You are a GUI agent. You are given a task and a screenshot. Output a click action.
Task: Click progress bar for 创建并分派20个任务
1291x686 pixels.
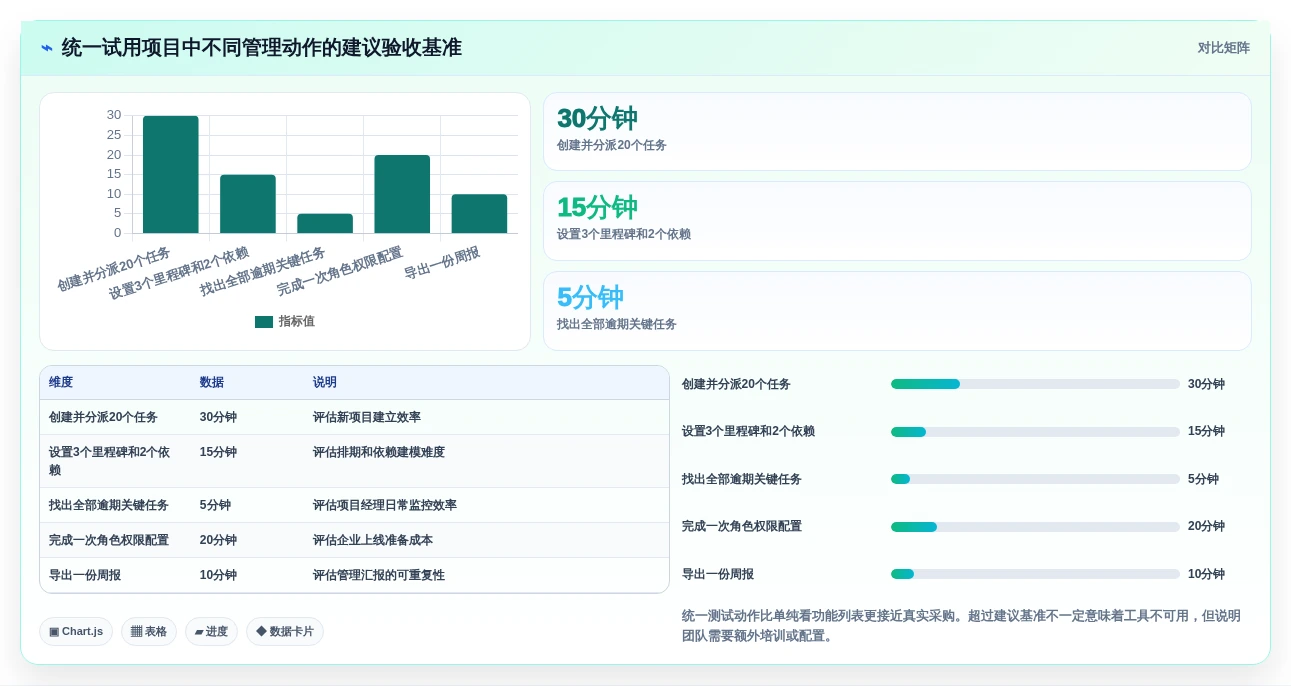click(1035, 384)
